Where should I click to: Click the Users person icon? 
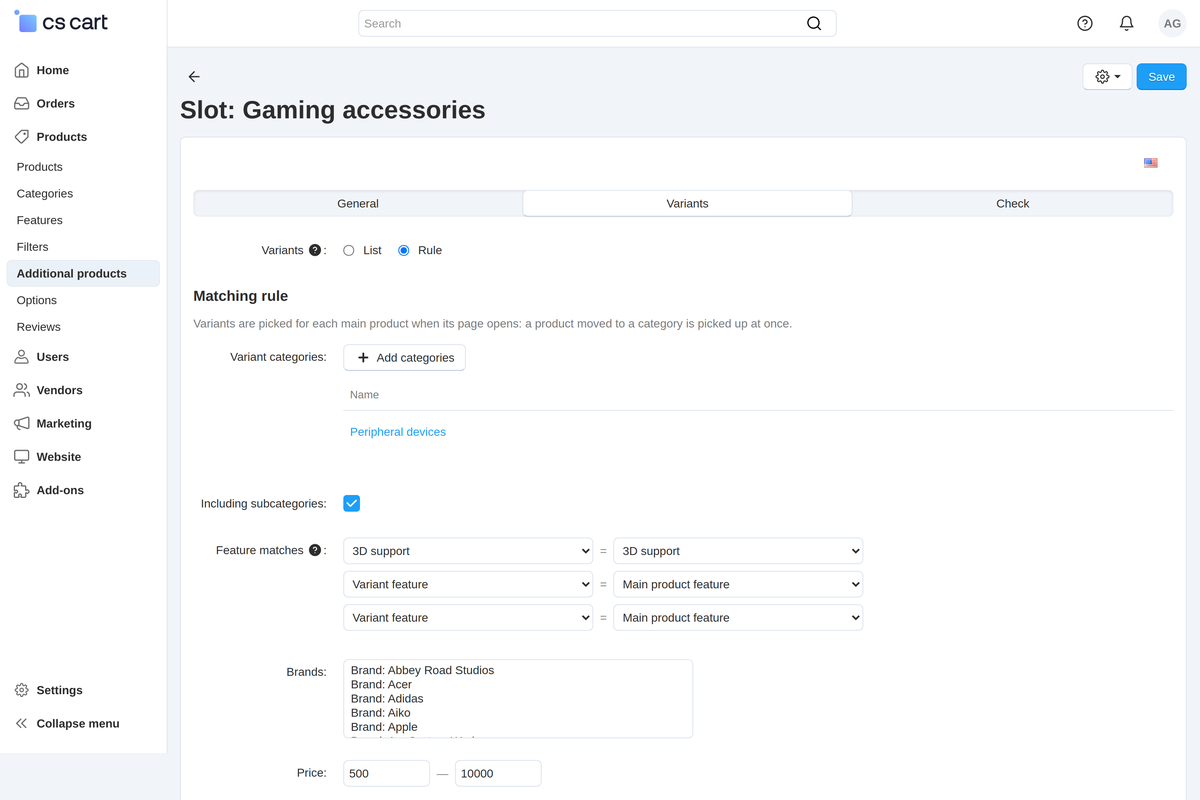tap(22, 356)
